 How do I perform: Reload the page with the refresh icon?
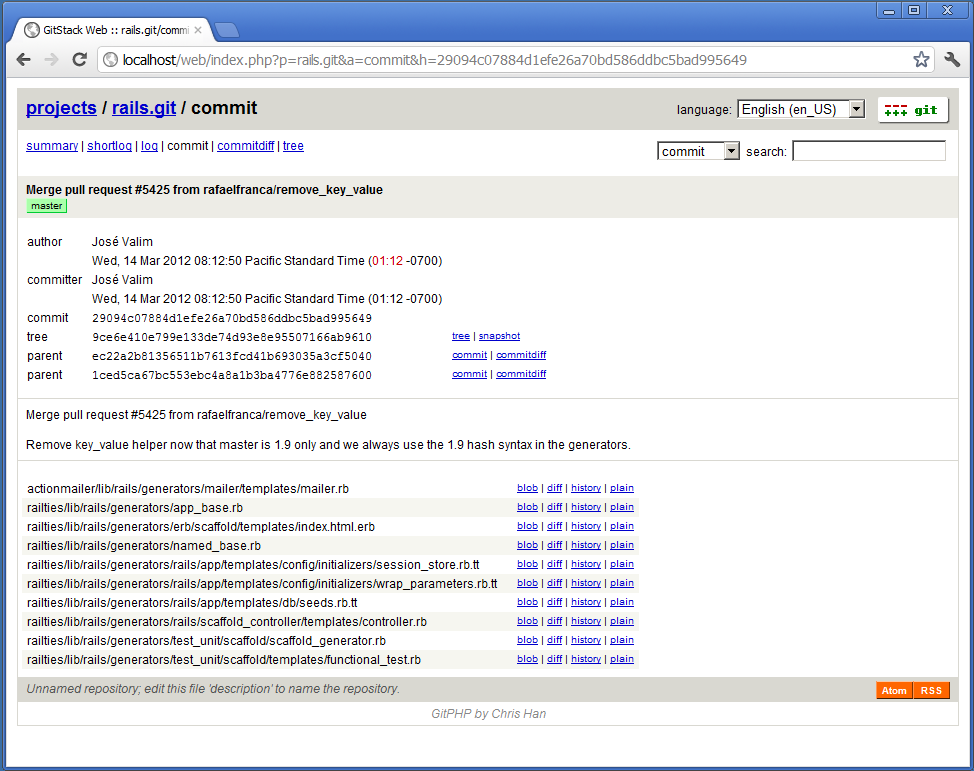coord(79,59)
